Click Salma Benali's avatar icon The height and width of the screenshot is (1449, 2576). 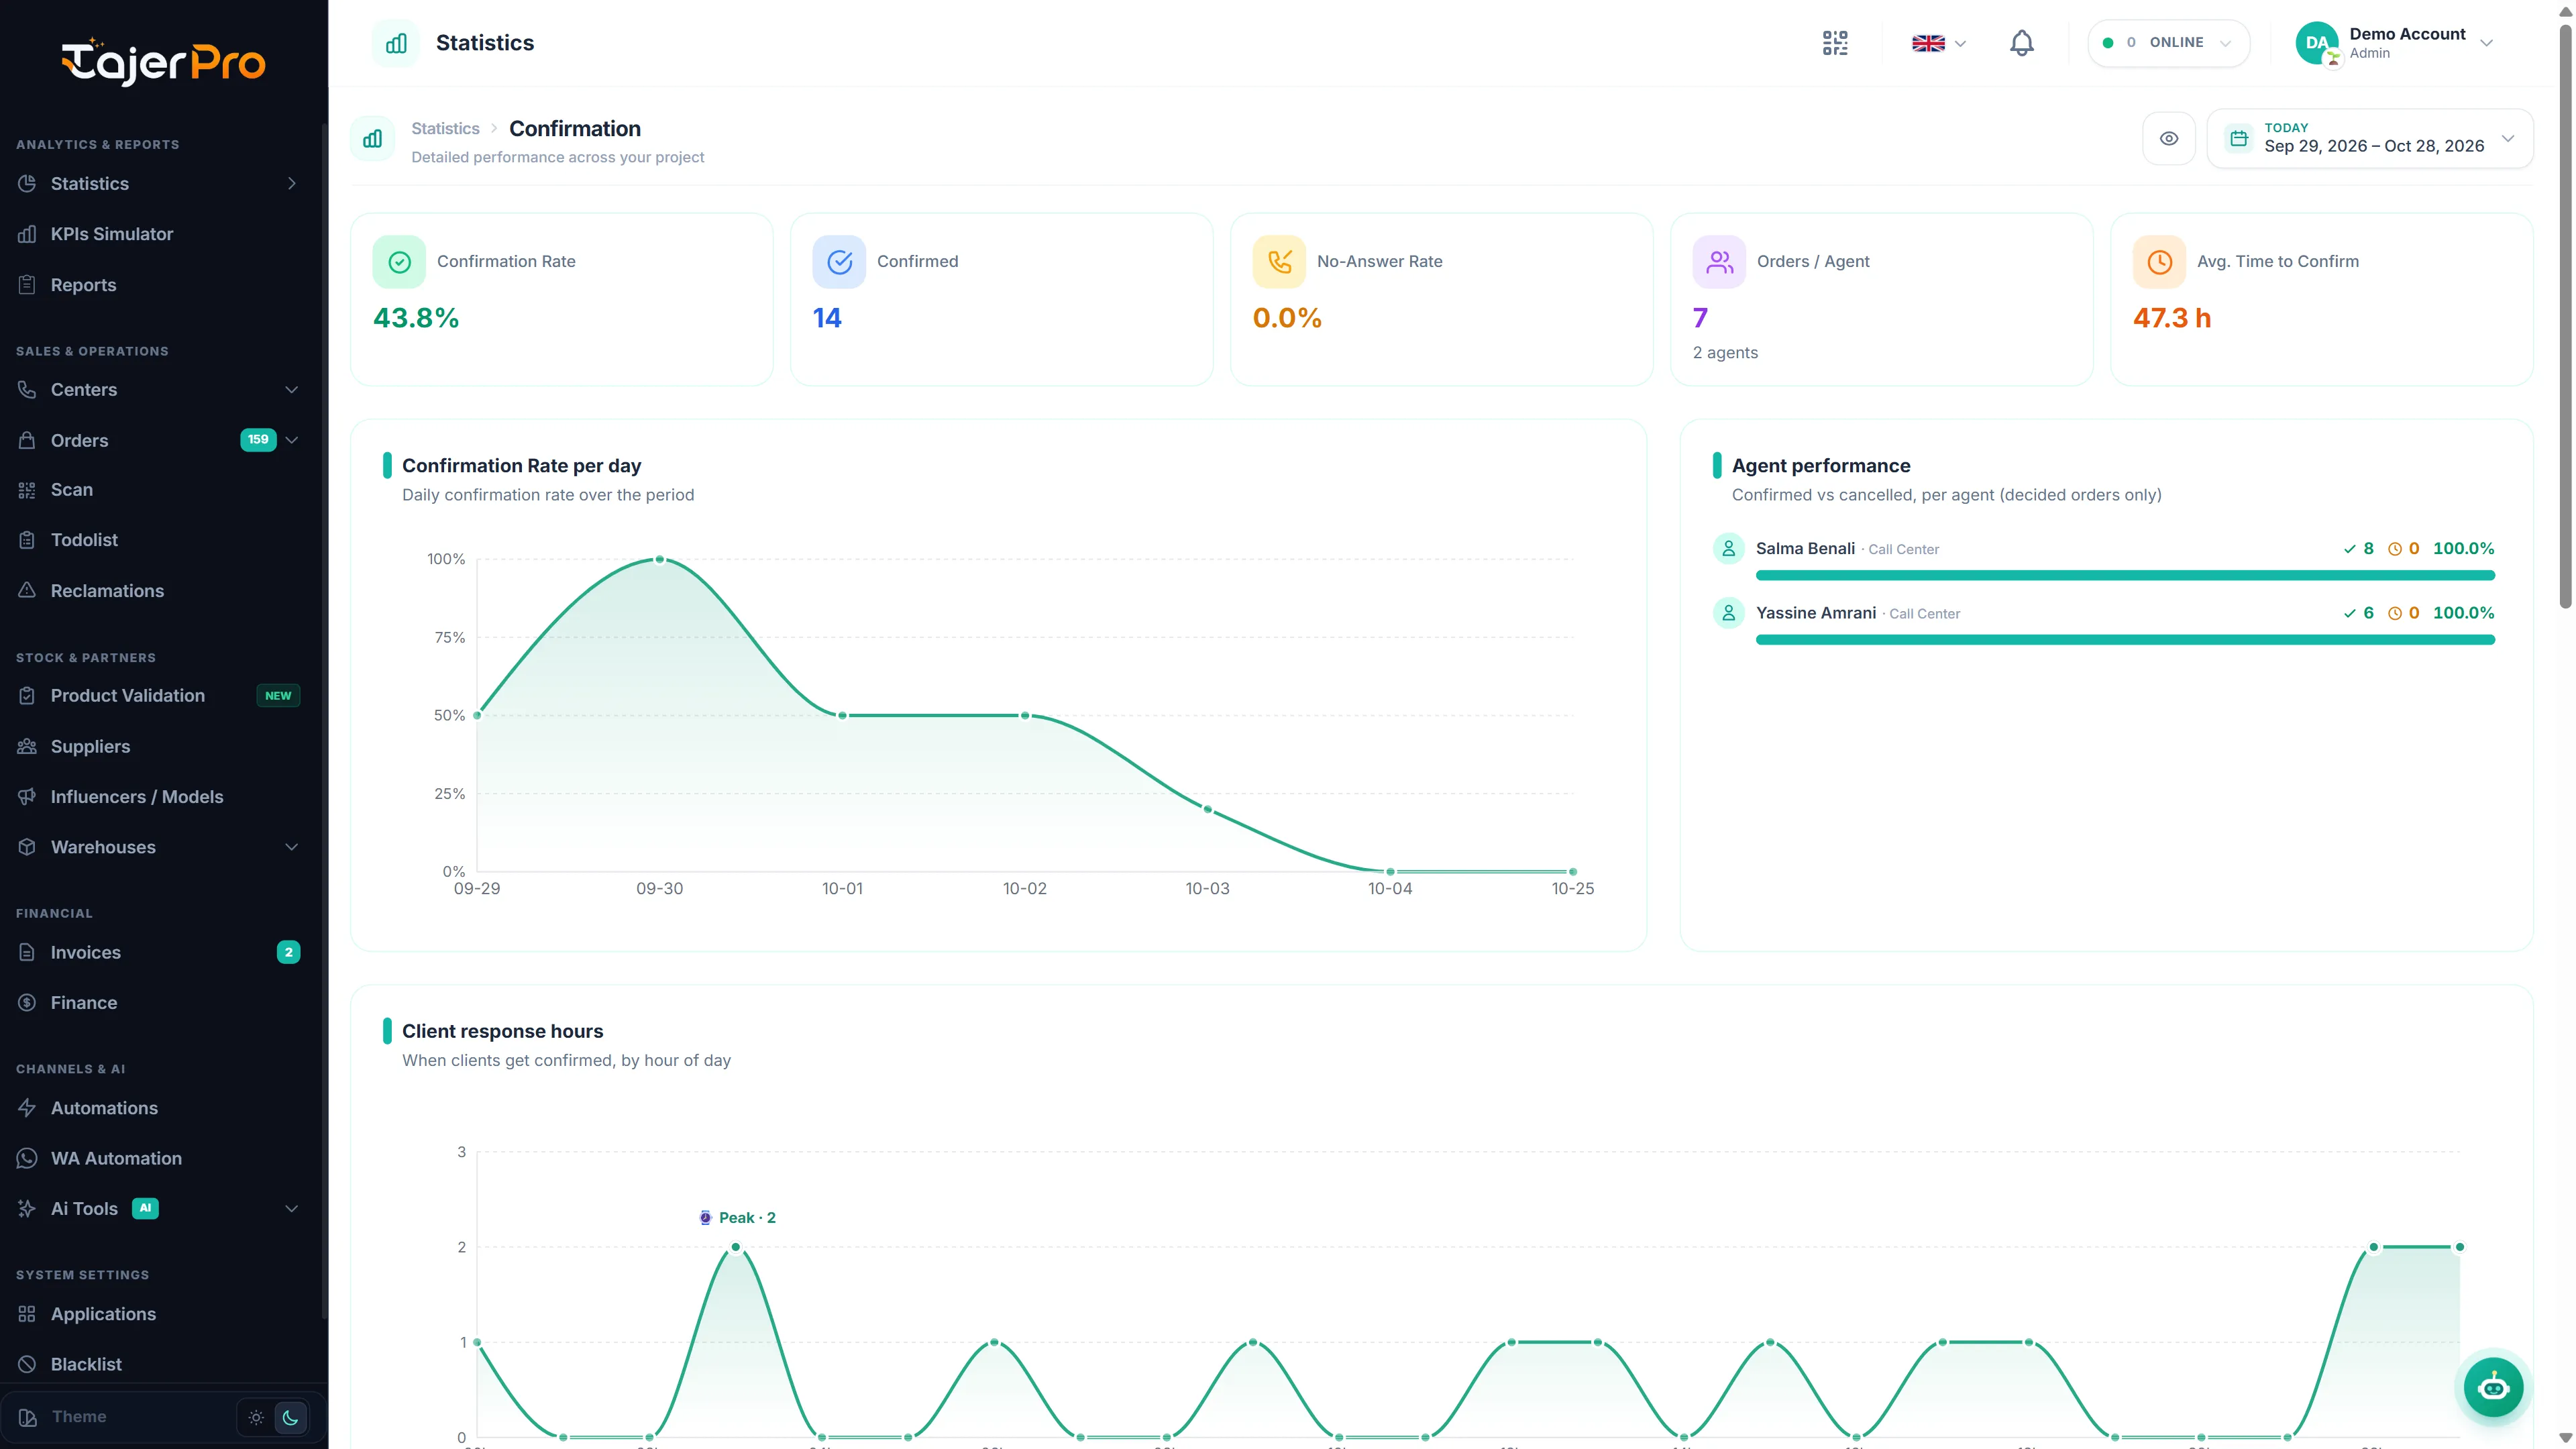(1728, 549)
